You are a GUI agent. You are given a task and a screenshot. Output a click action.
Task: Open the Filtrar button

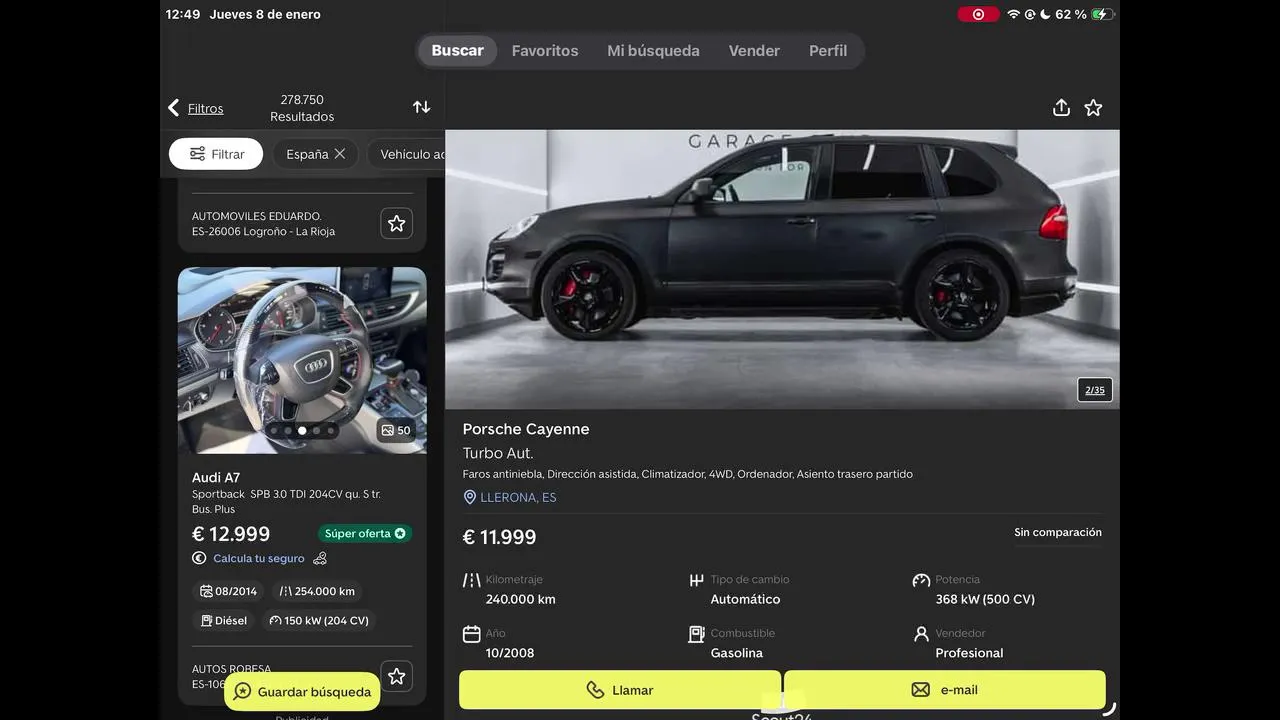coord(216,154)
